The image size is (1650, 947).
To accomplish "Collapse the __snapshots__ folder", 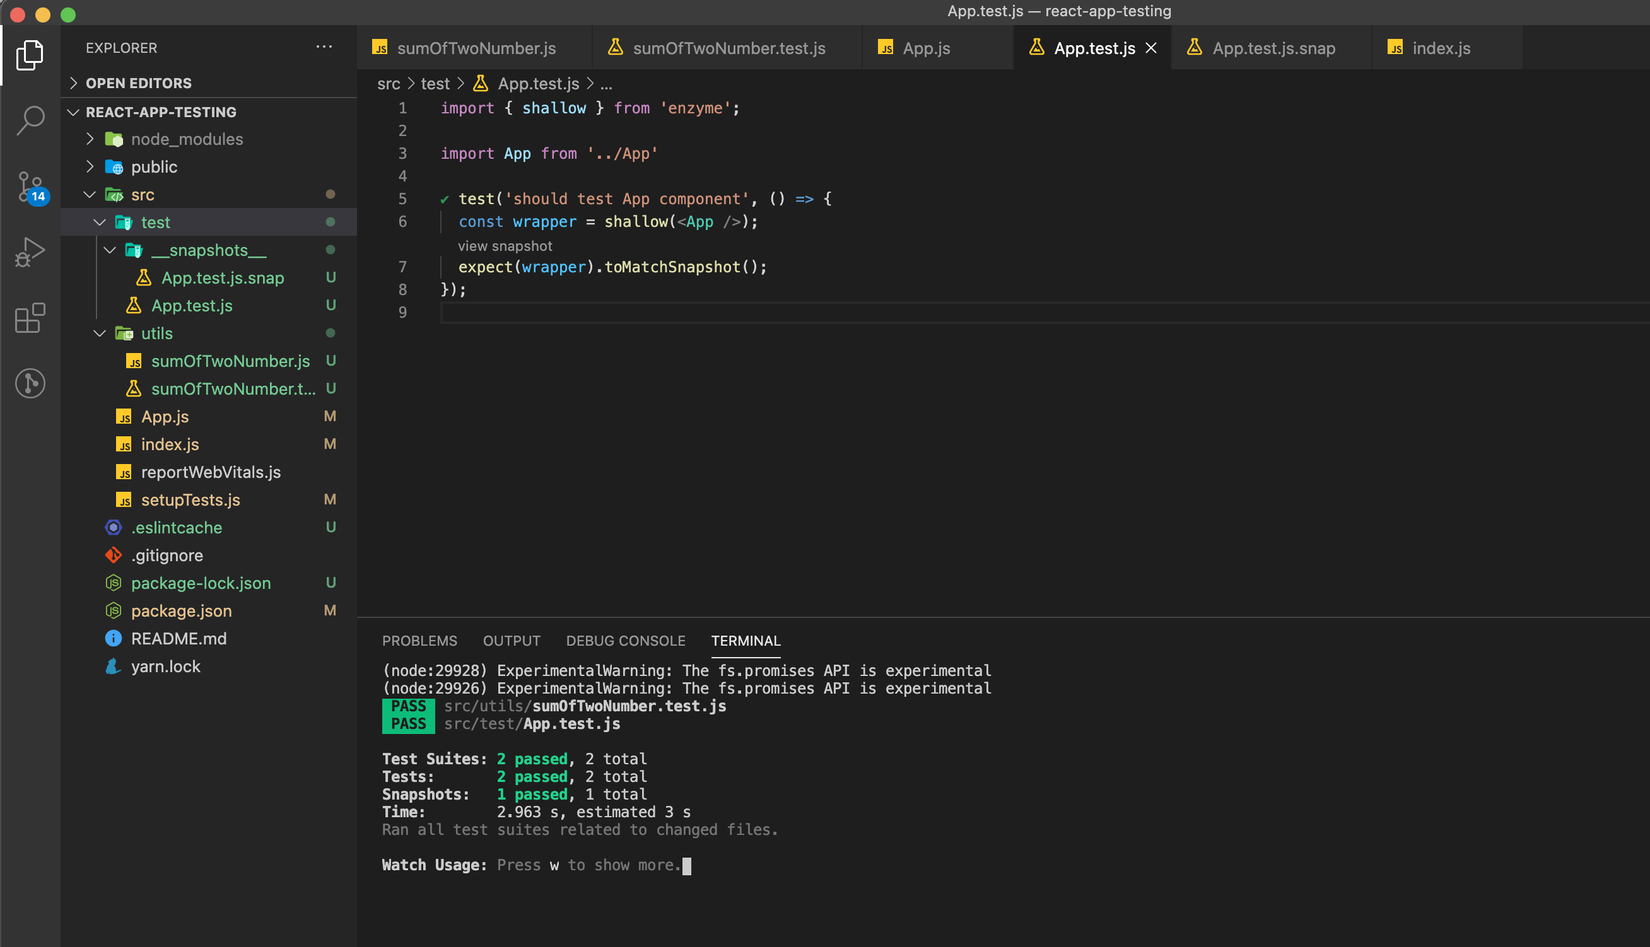I will [208, 250].
